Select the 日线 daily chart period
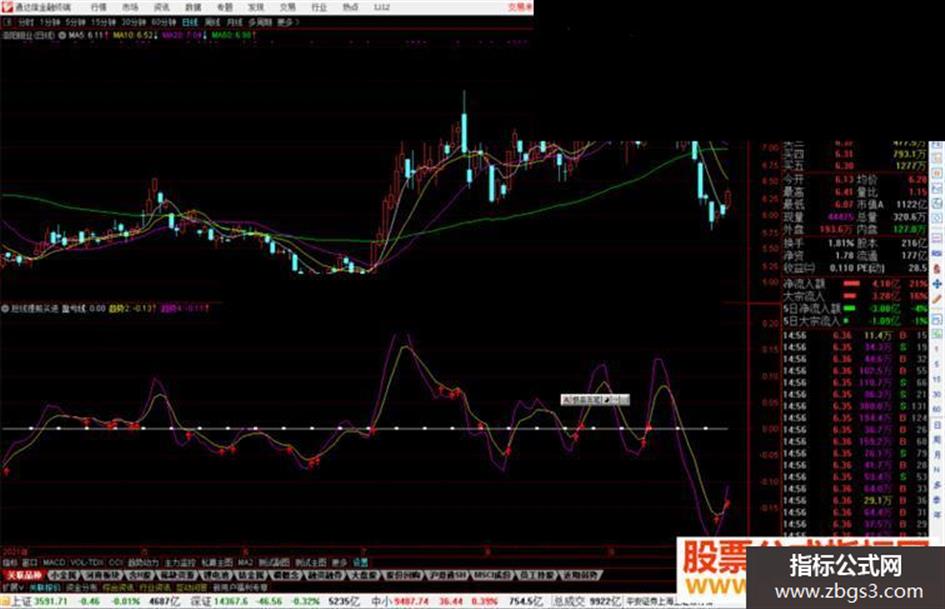 coord(190,22)
